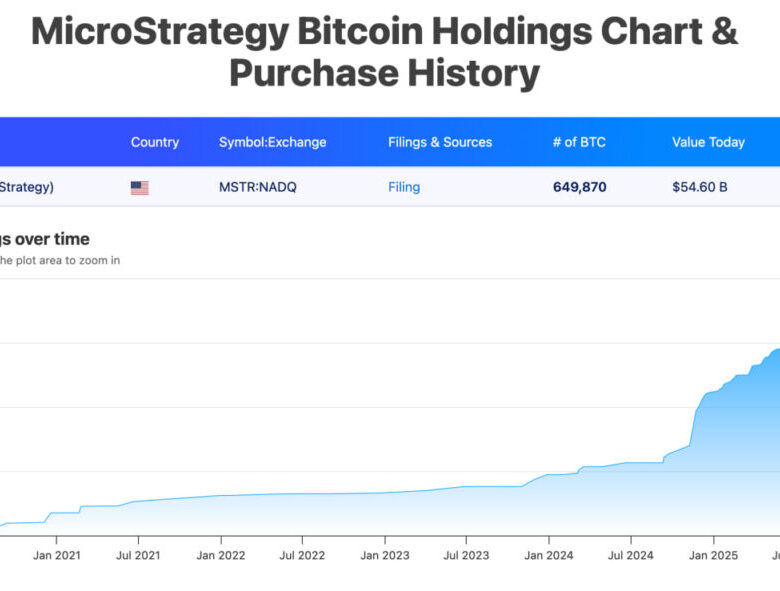The width and height of the screenshot is (780, 591).
Task: Click the Symbol:Exchange column header
Action: pyautogui.click(x=272, y=142)
